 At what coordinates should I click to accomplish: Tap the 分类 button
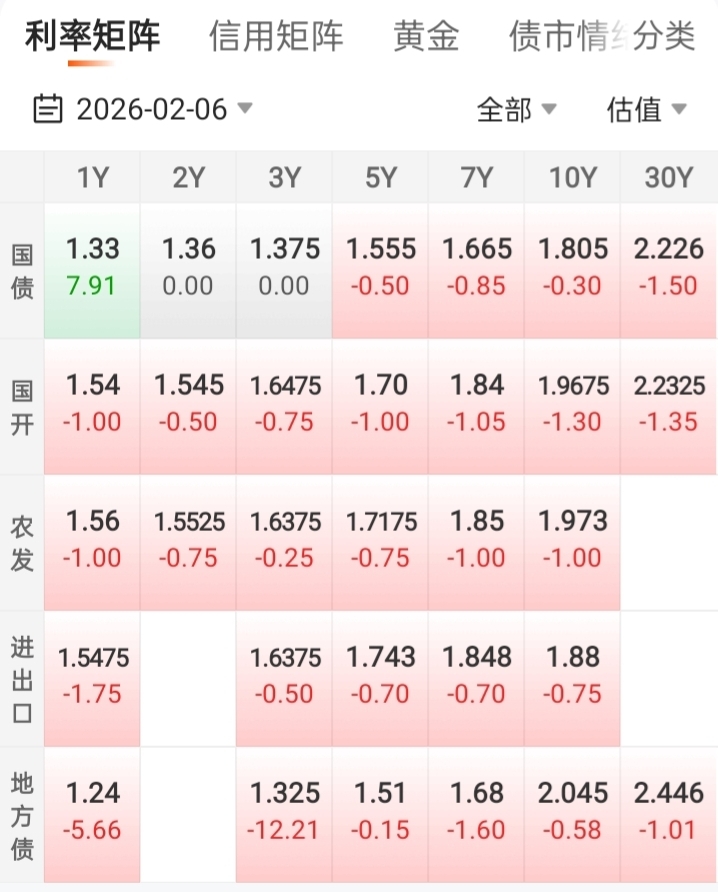pyautogui.click(x=665, y=37)
